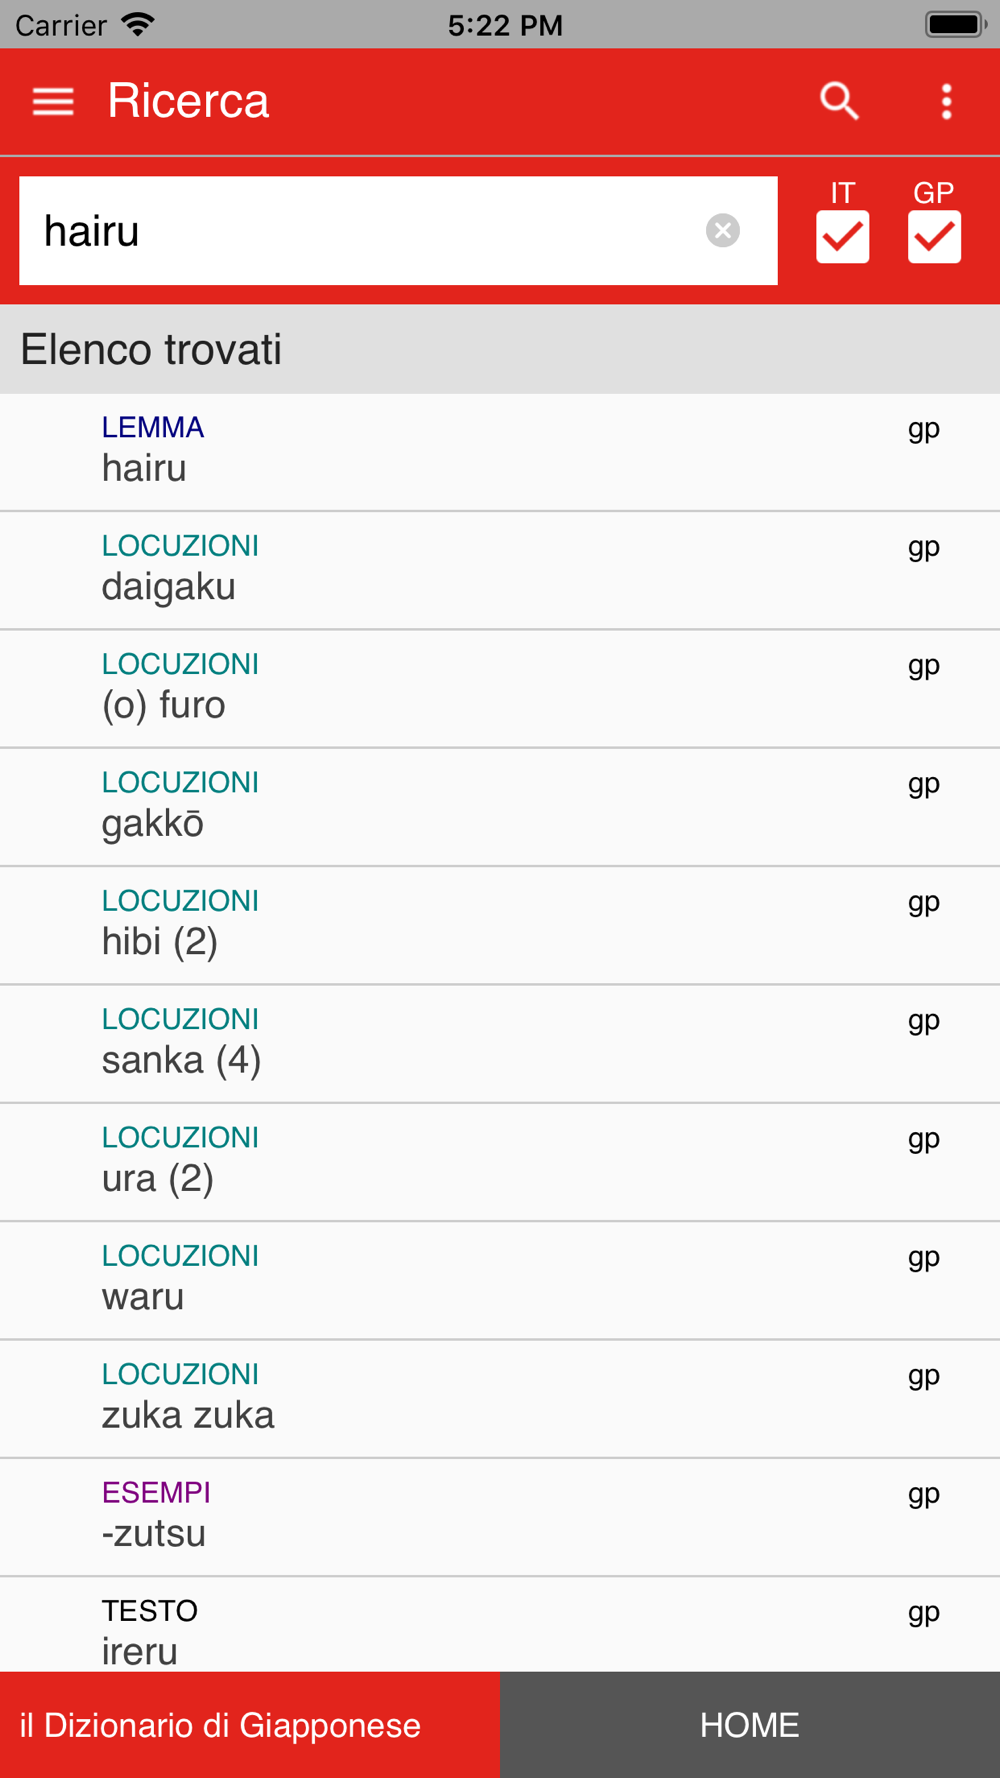Toggle the IT language checkbox
The height and width of the screenshot is (1778, 1000).
click(x=842, y=237)
